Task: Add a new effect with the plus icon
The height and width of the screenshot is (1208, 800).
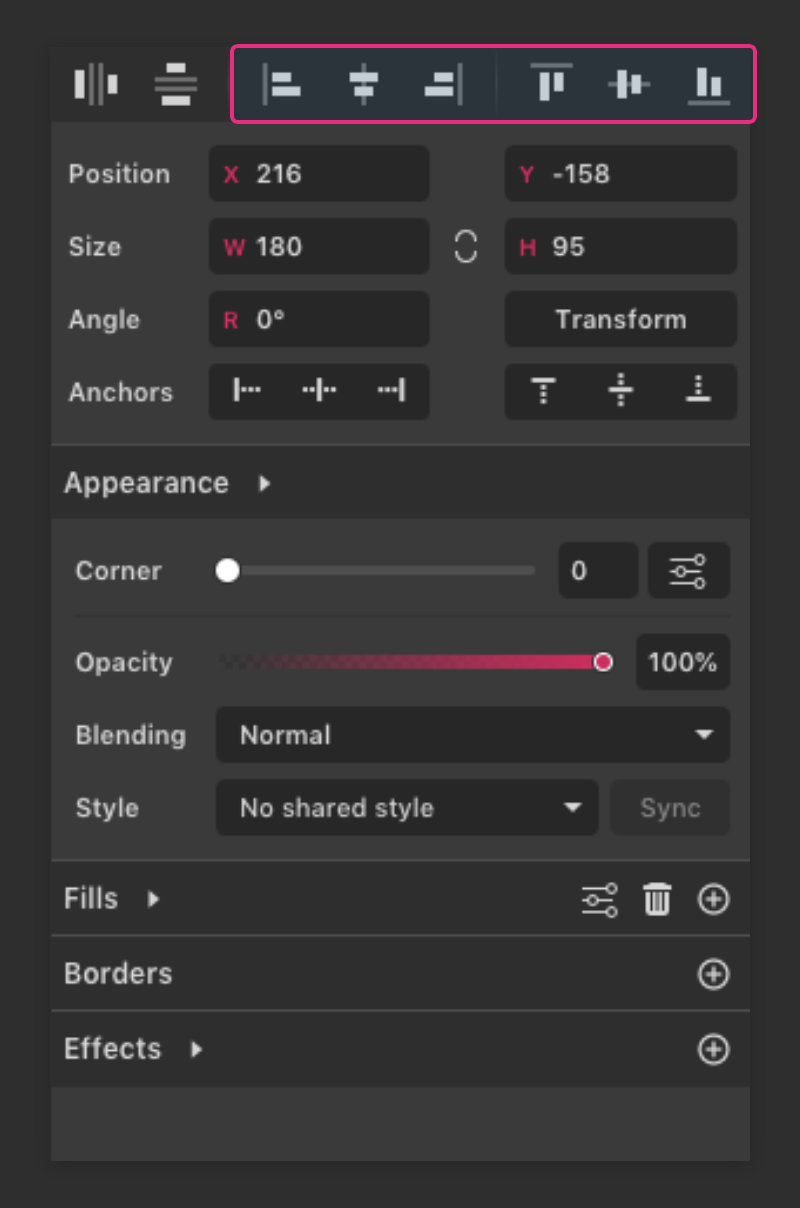Action: click(x=713, y=1049)
